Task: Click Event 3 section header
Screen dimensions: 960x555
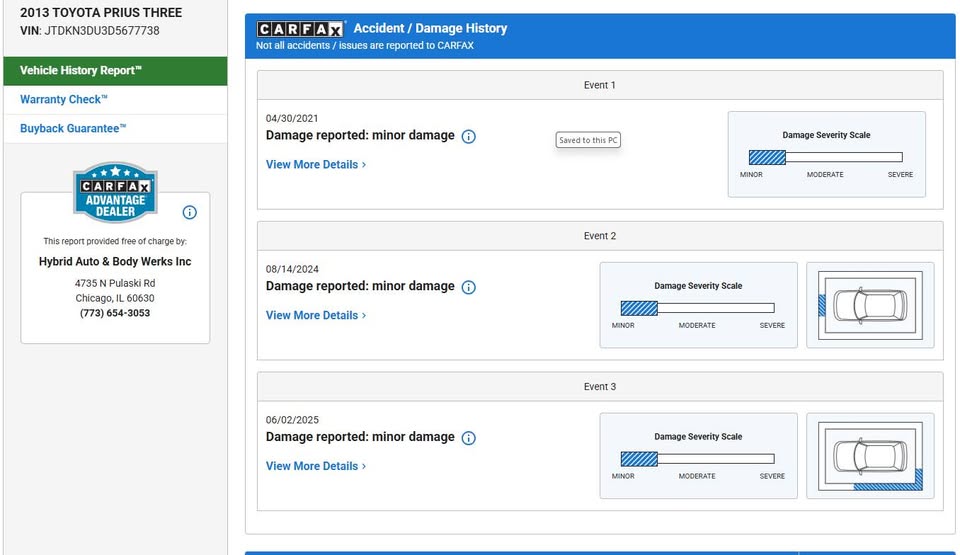Action: pyautogui.click(x=600, y=387)
